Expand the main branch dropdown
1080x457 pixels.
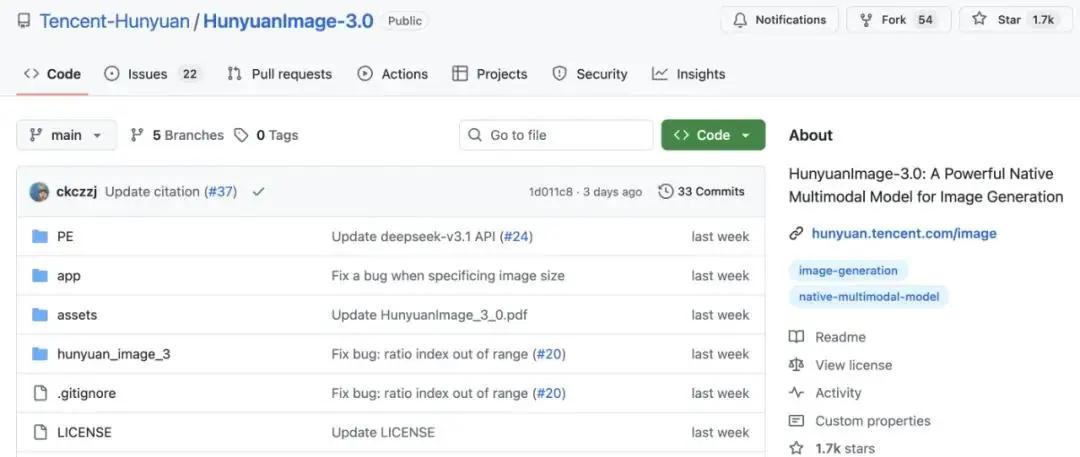(x=66, y=135)
